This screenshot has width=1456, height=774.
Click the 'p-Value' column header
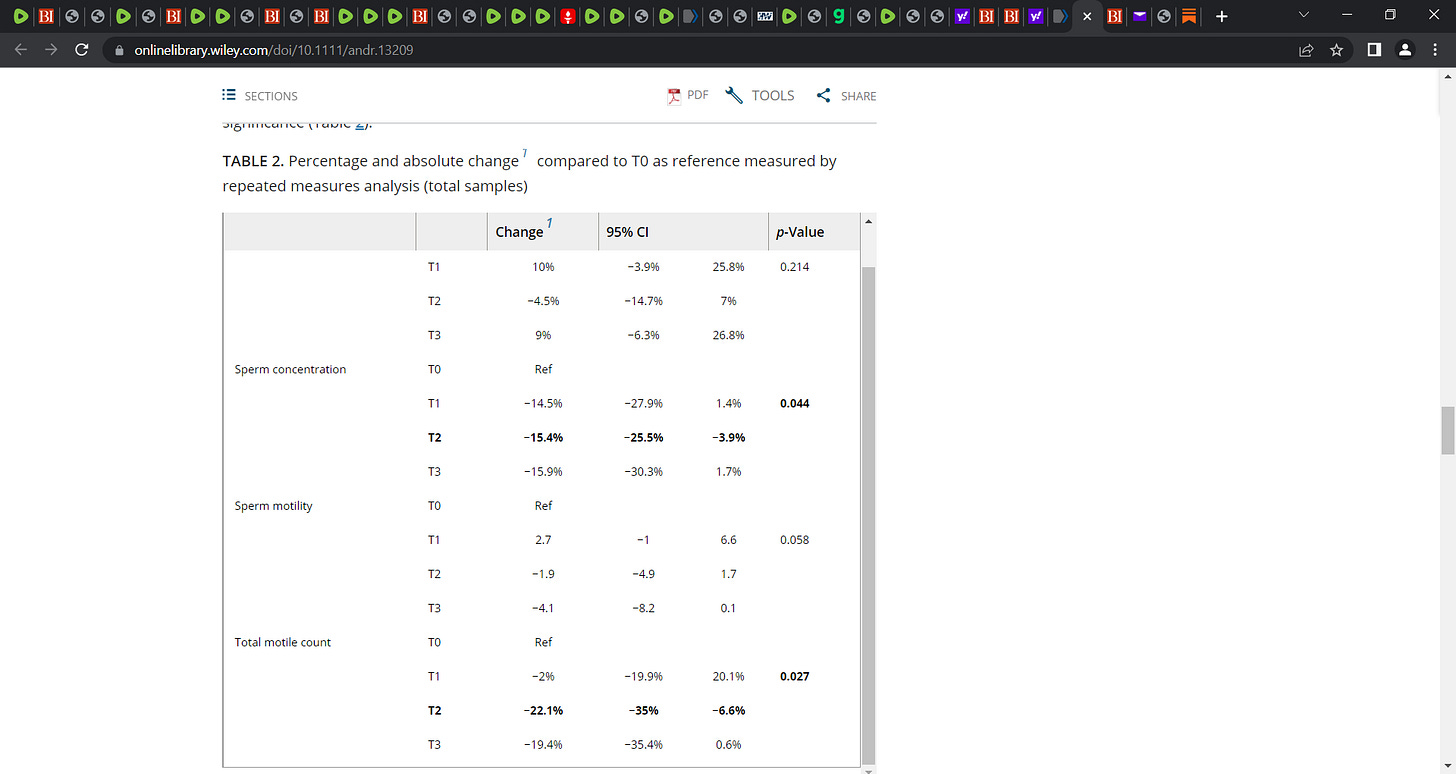[x=800, y=232]
